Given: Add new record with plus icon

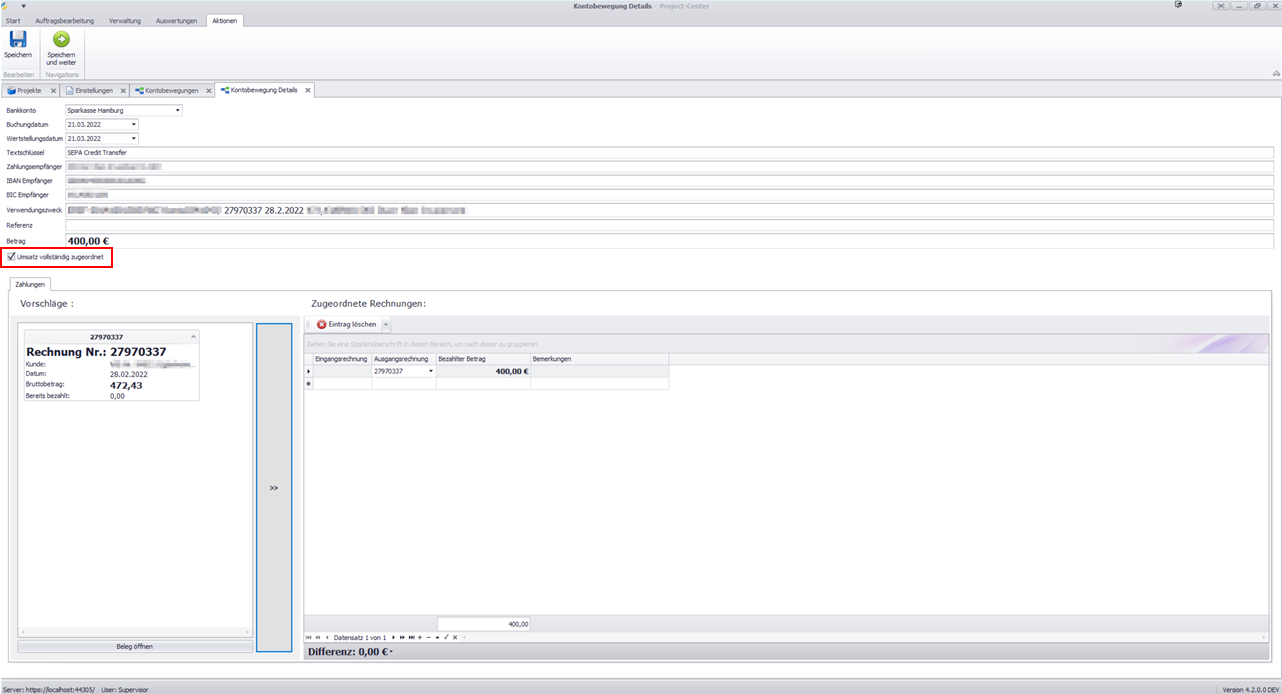Looking at the screenshot, I should tap(420, 637).
